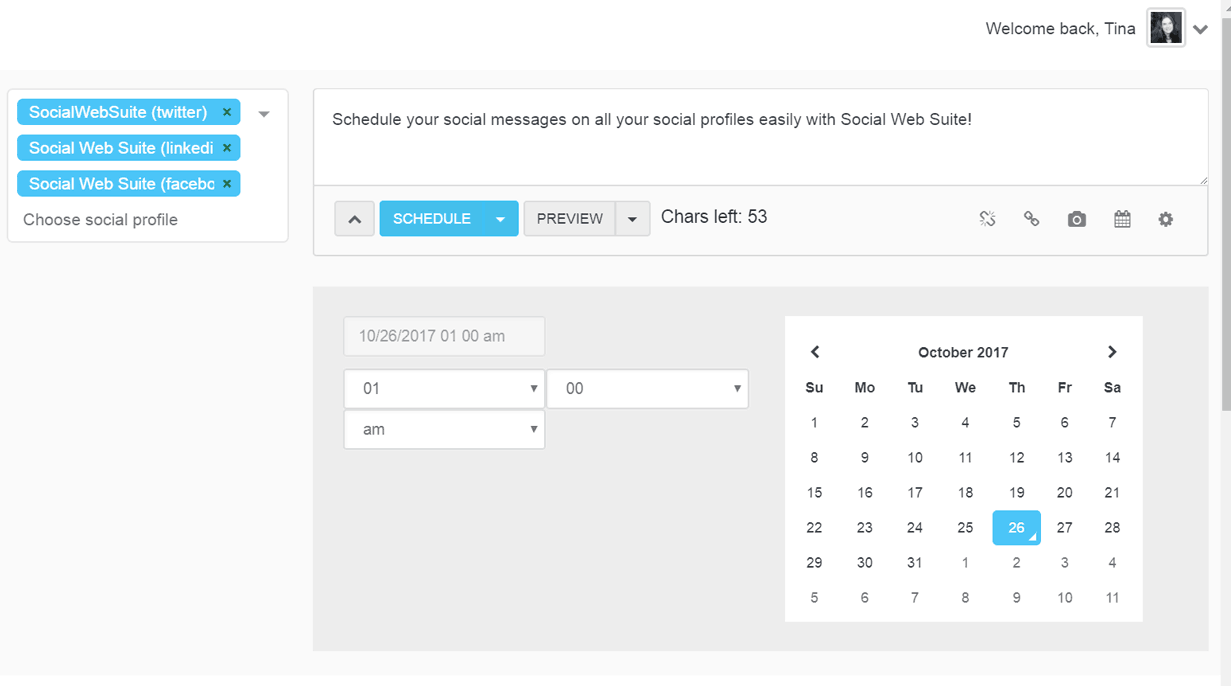
Task: Open the PREVIEW button dropdown arrow
Action: click(632, 219)
